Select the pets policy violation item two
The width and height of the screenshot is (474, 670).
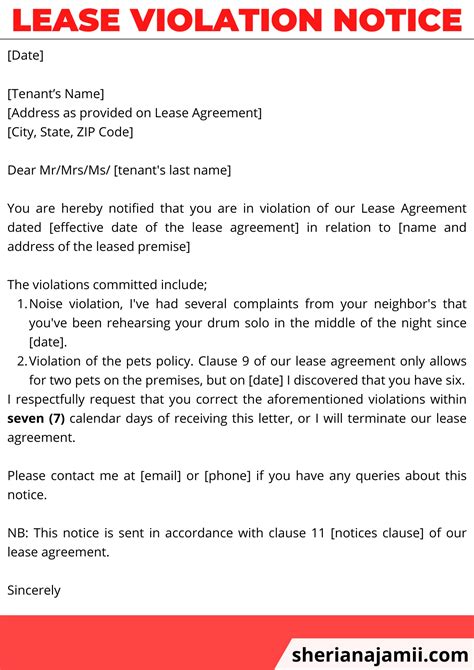(x=242, y=370)
